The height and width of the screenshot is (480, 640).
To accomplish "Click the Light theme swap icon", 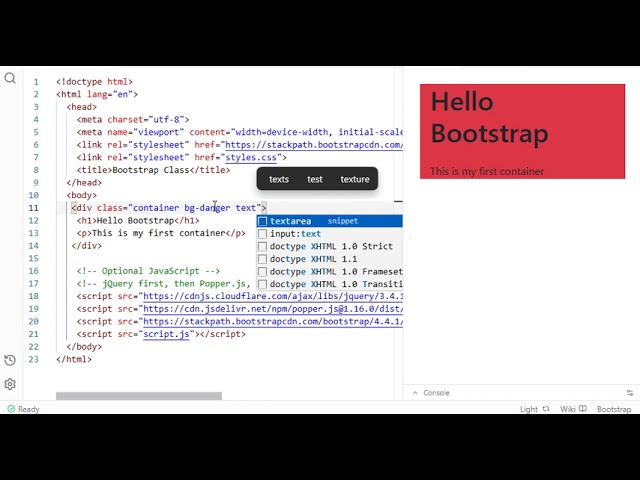I will click(x=546, y=409).
